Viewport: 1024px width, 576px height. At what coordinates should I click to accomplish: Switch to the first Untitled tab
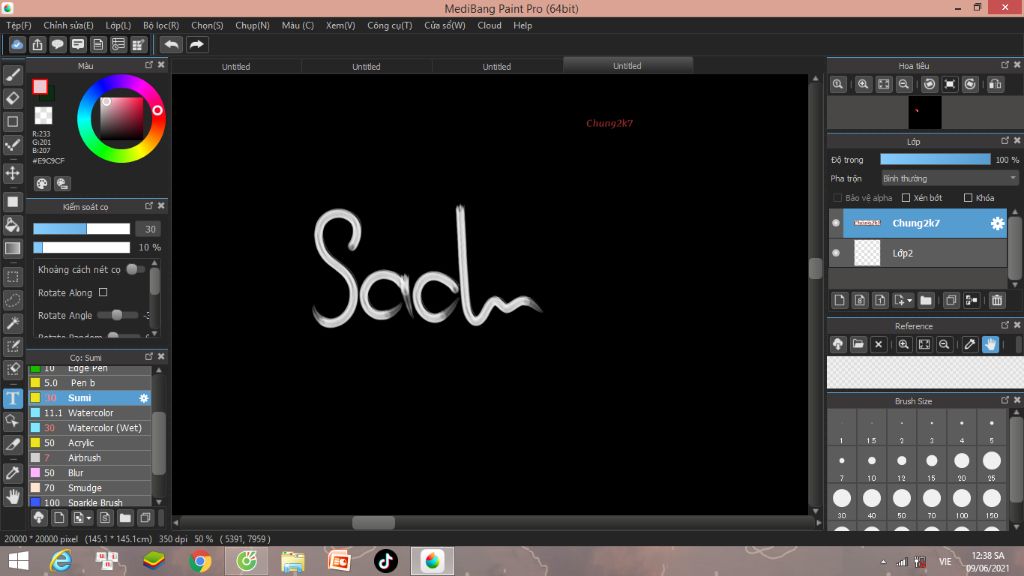[236, 66]
